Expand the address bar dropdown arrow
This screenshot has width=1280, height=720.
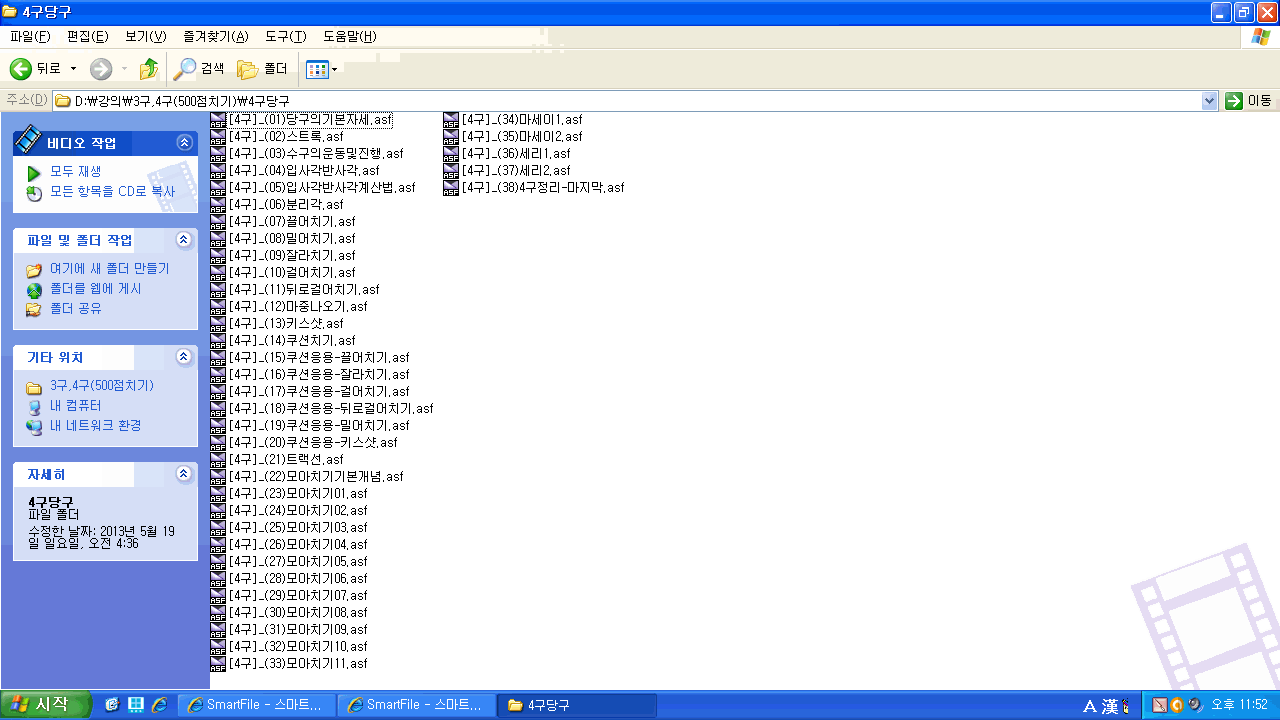tap(1209, 101)
